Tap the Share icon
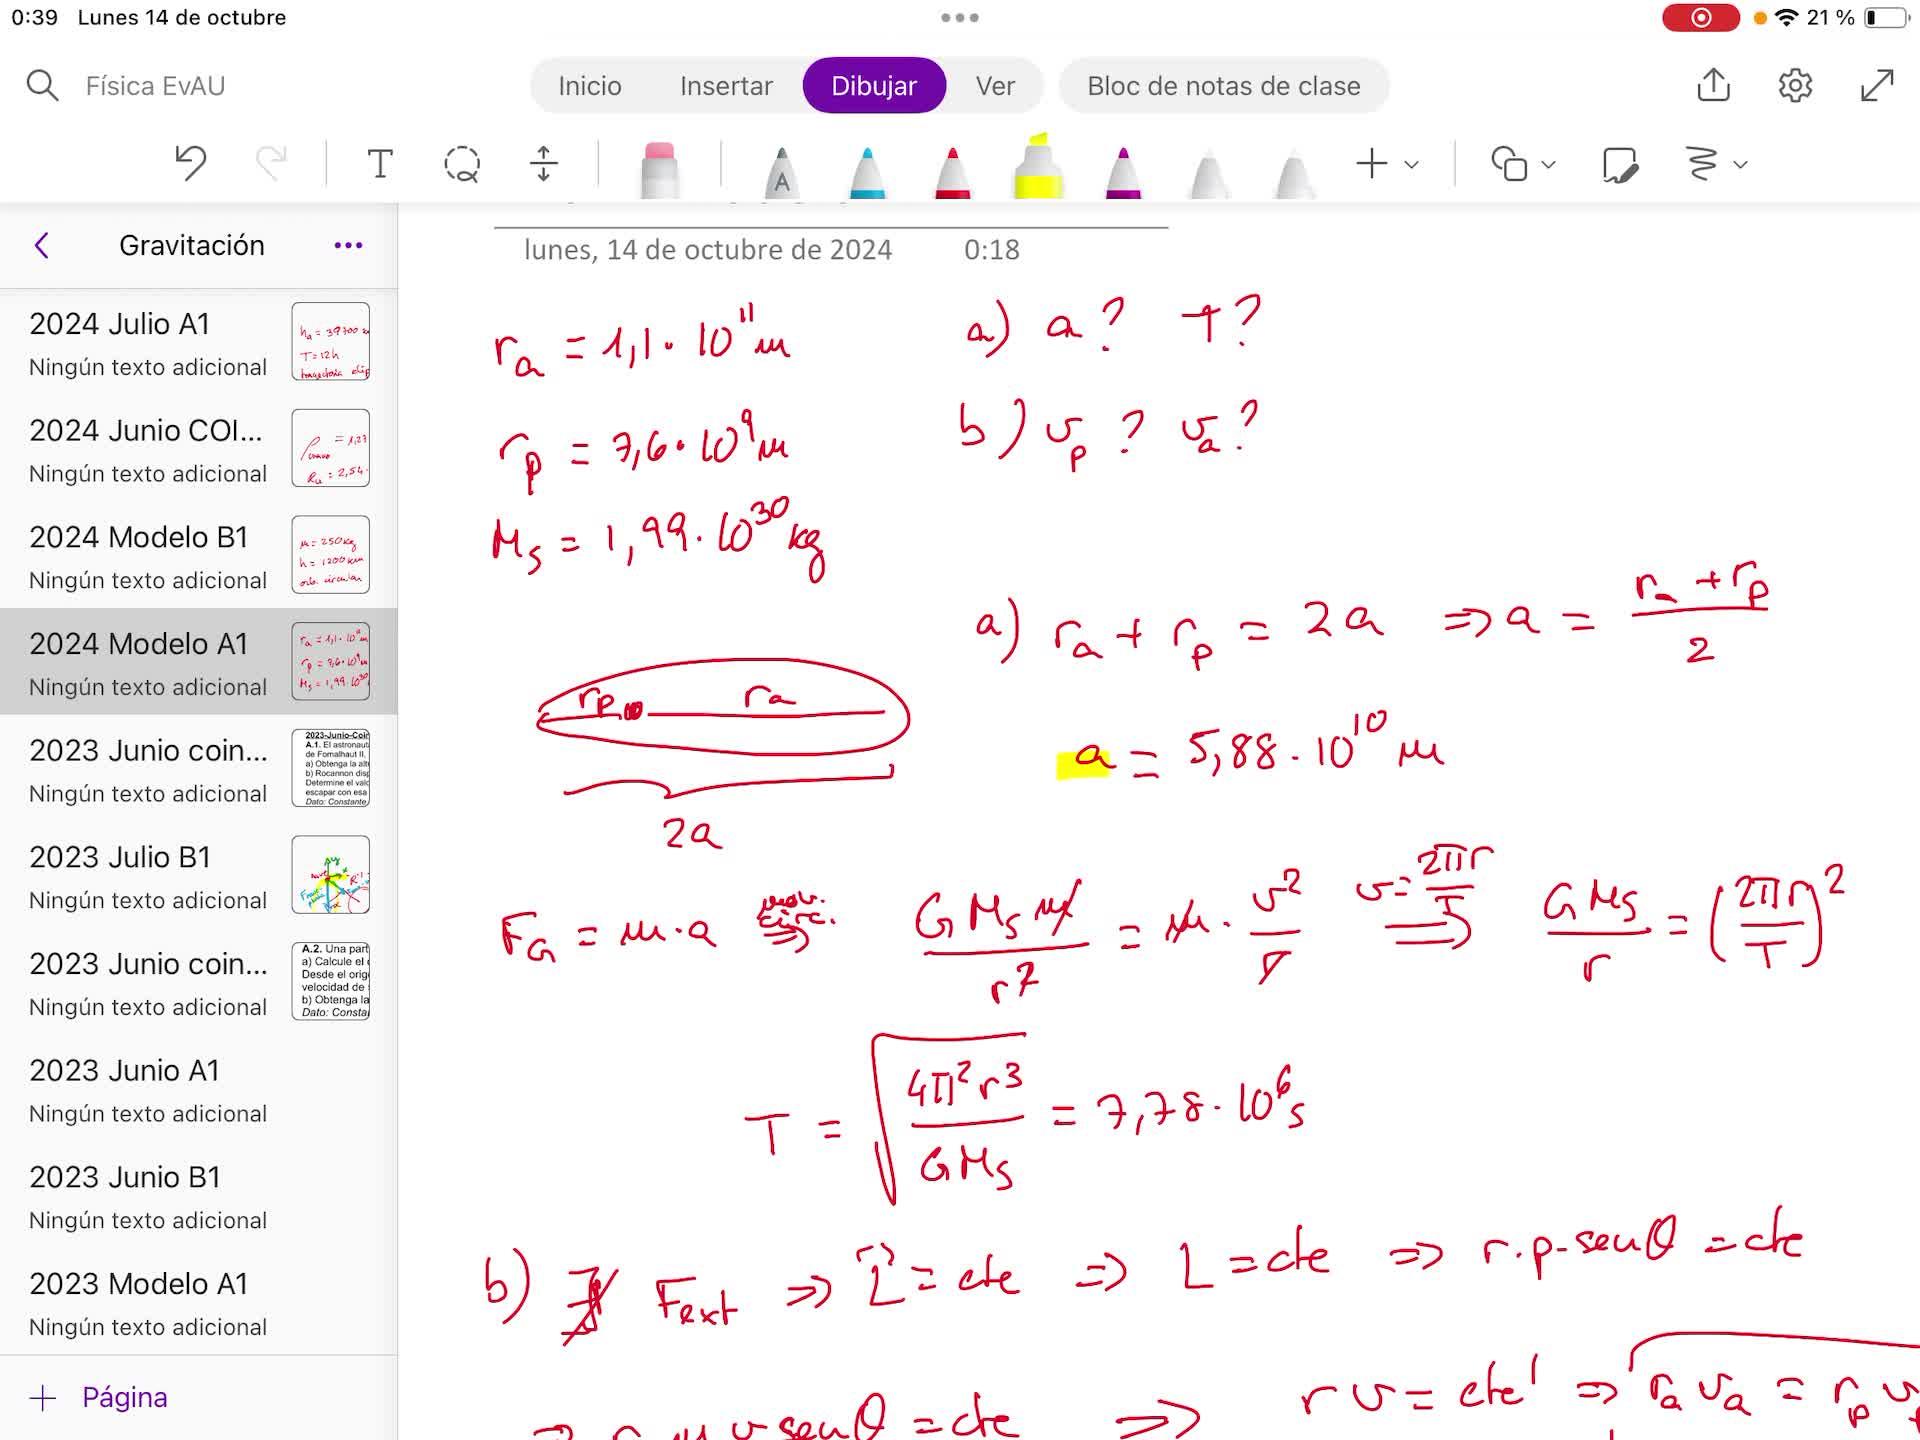The image size is (1920, 1440). 1713,86
